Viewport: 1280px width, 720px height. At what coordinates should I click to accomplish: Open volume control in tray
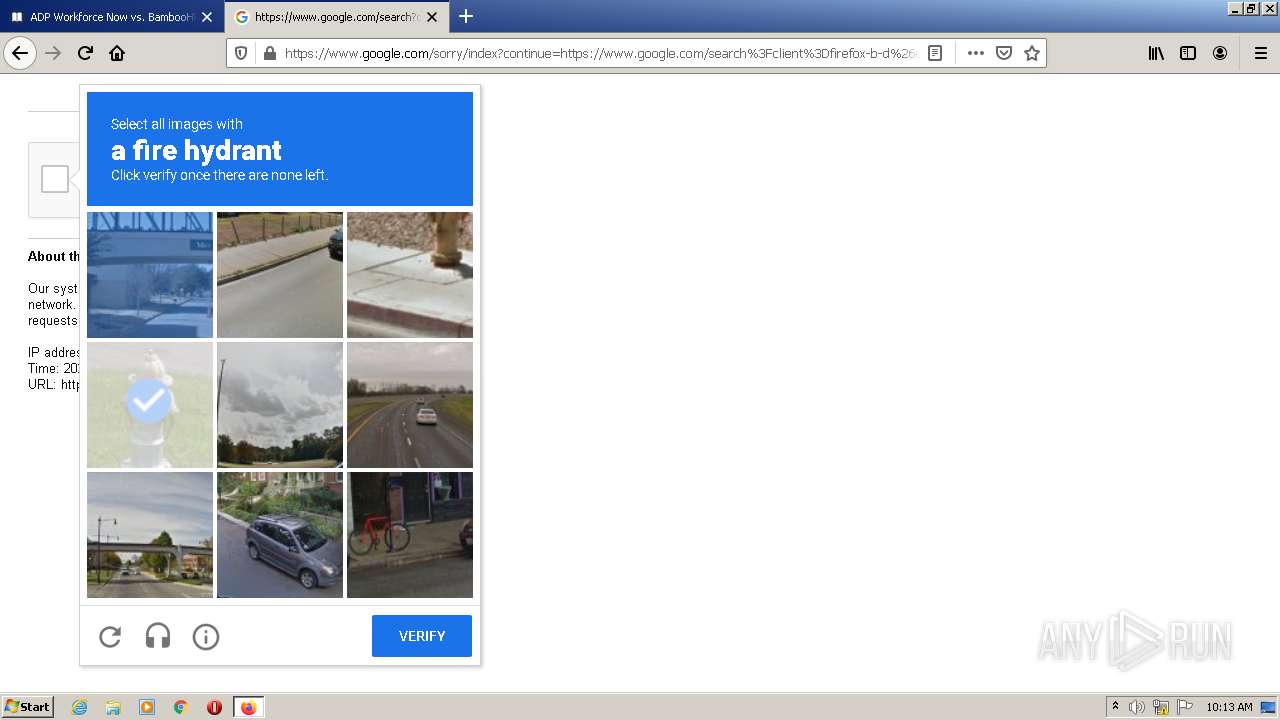(x=1137, y=707)
